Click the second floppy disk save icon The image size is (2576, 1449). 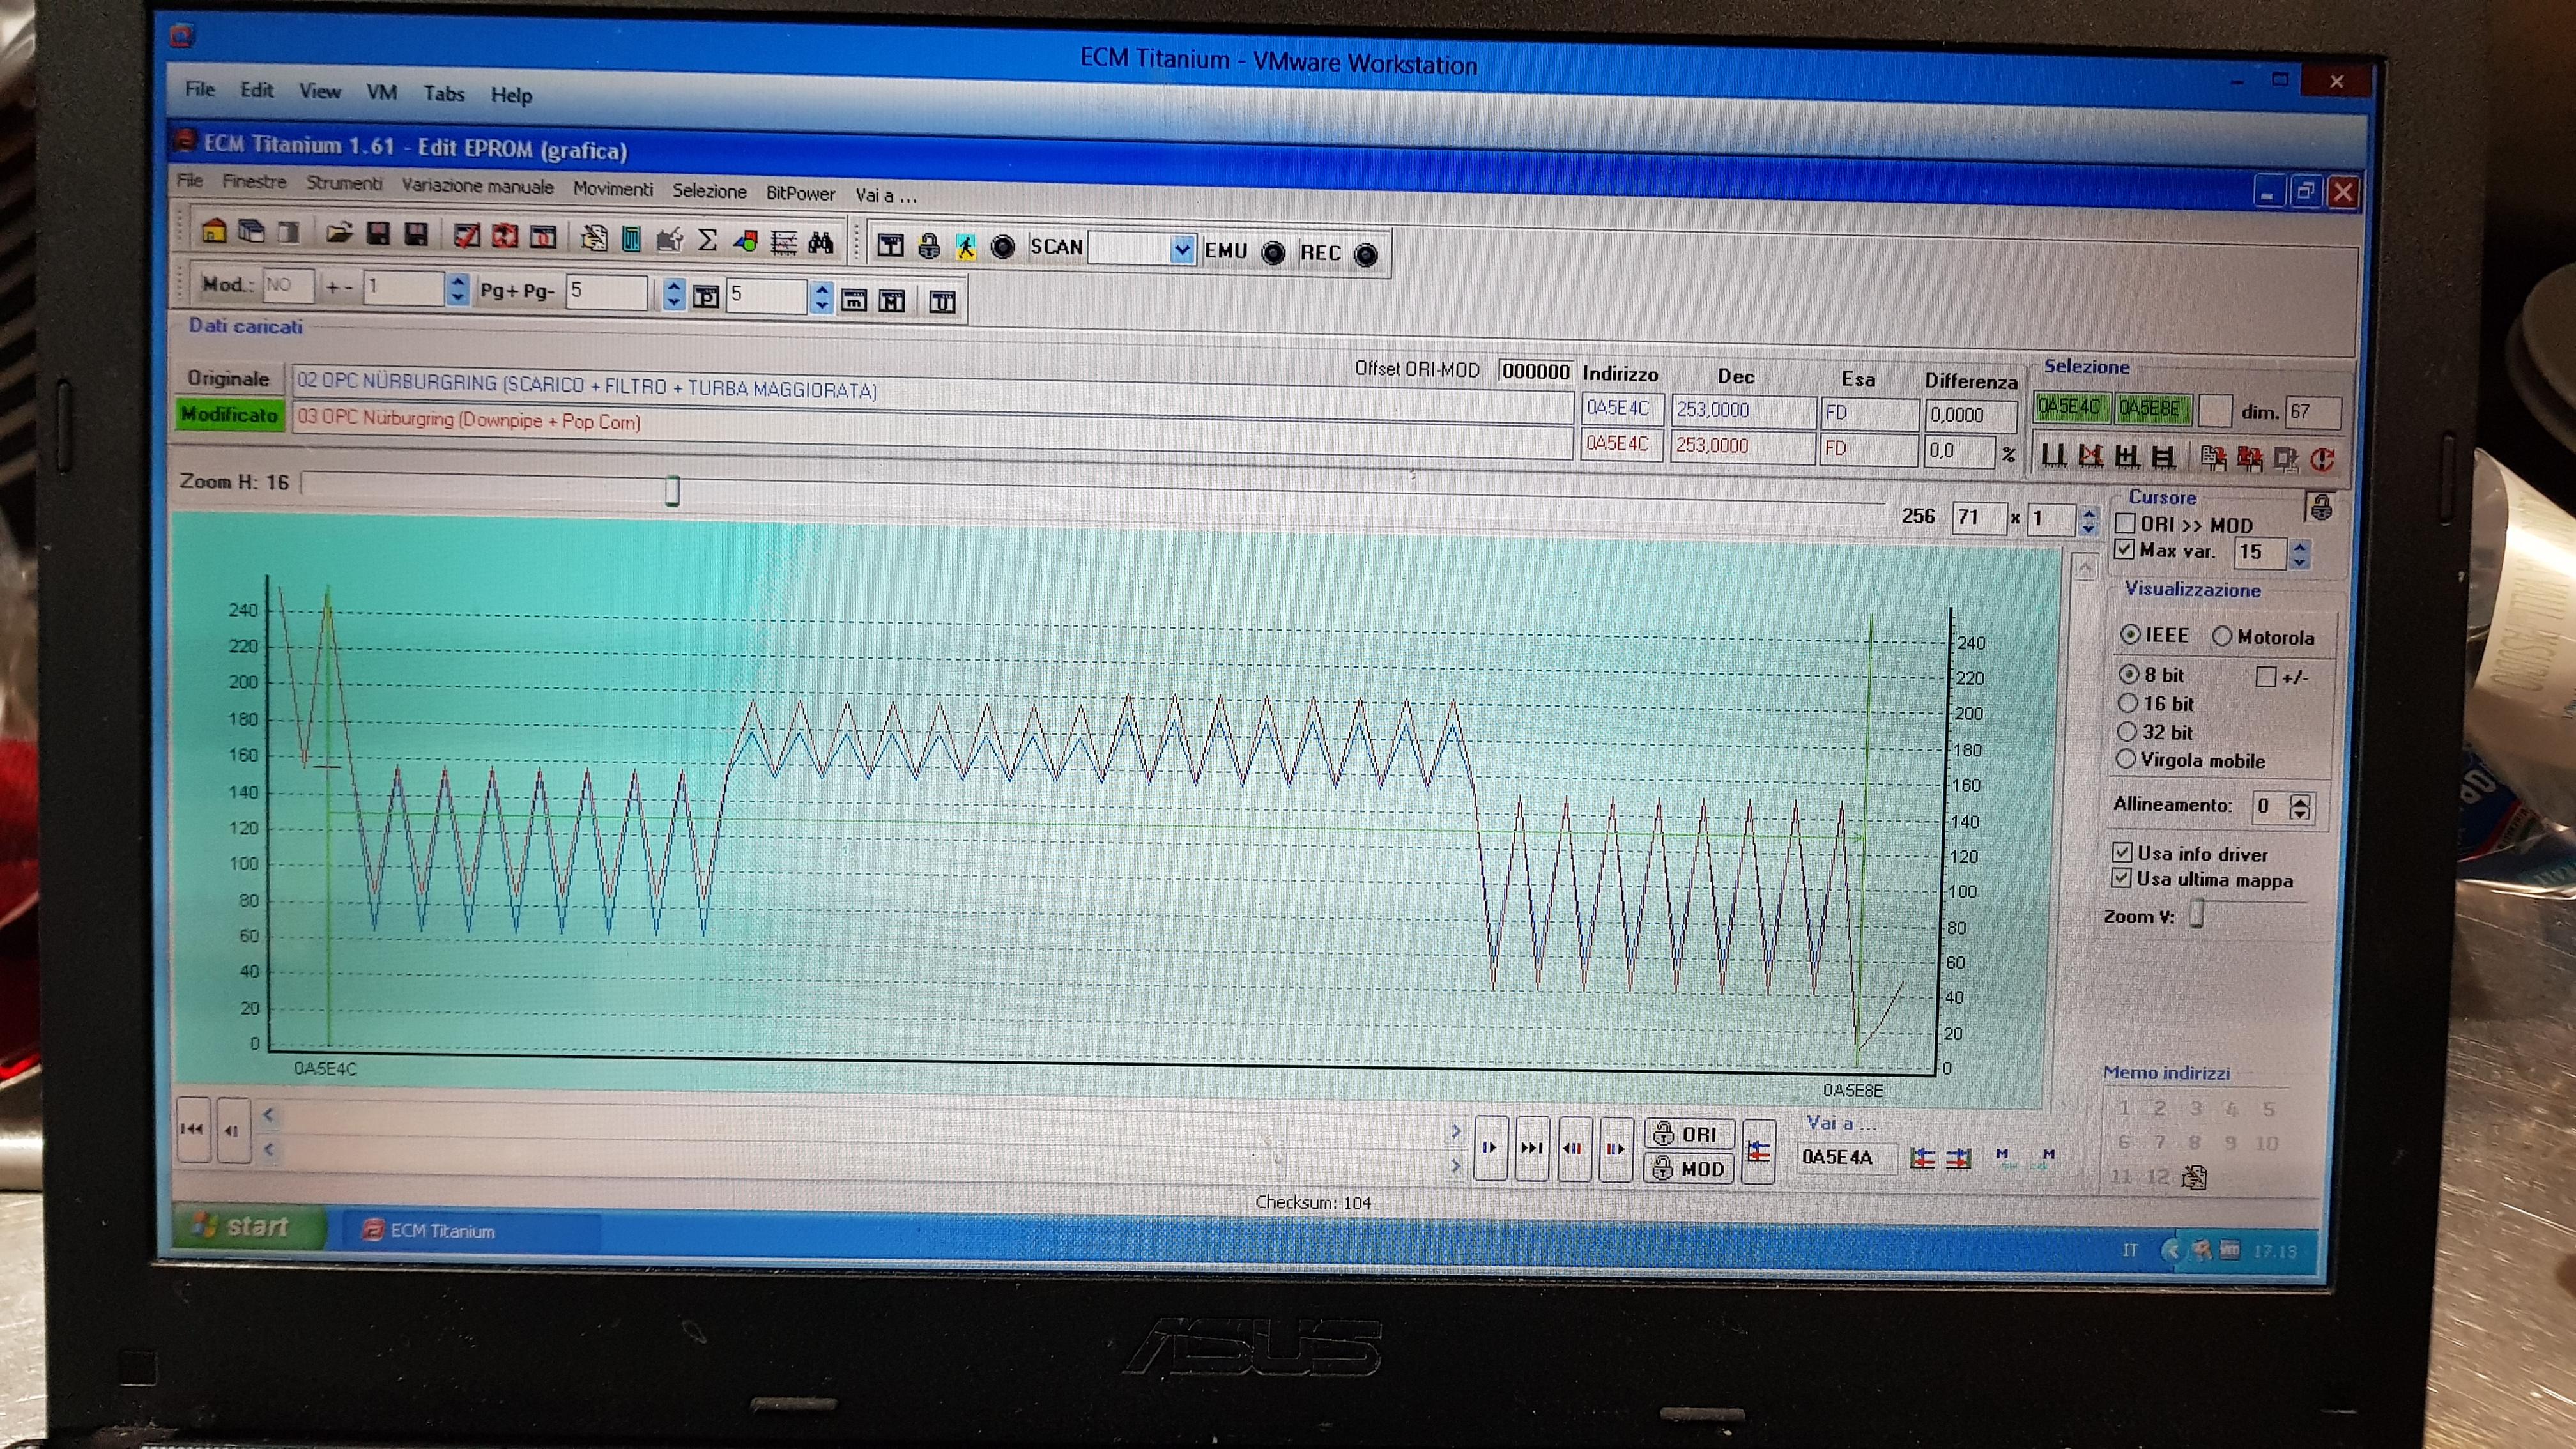pos(416,235)
